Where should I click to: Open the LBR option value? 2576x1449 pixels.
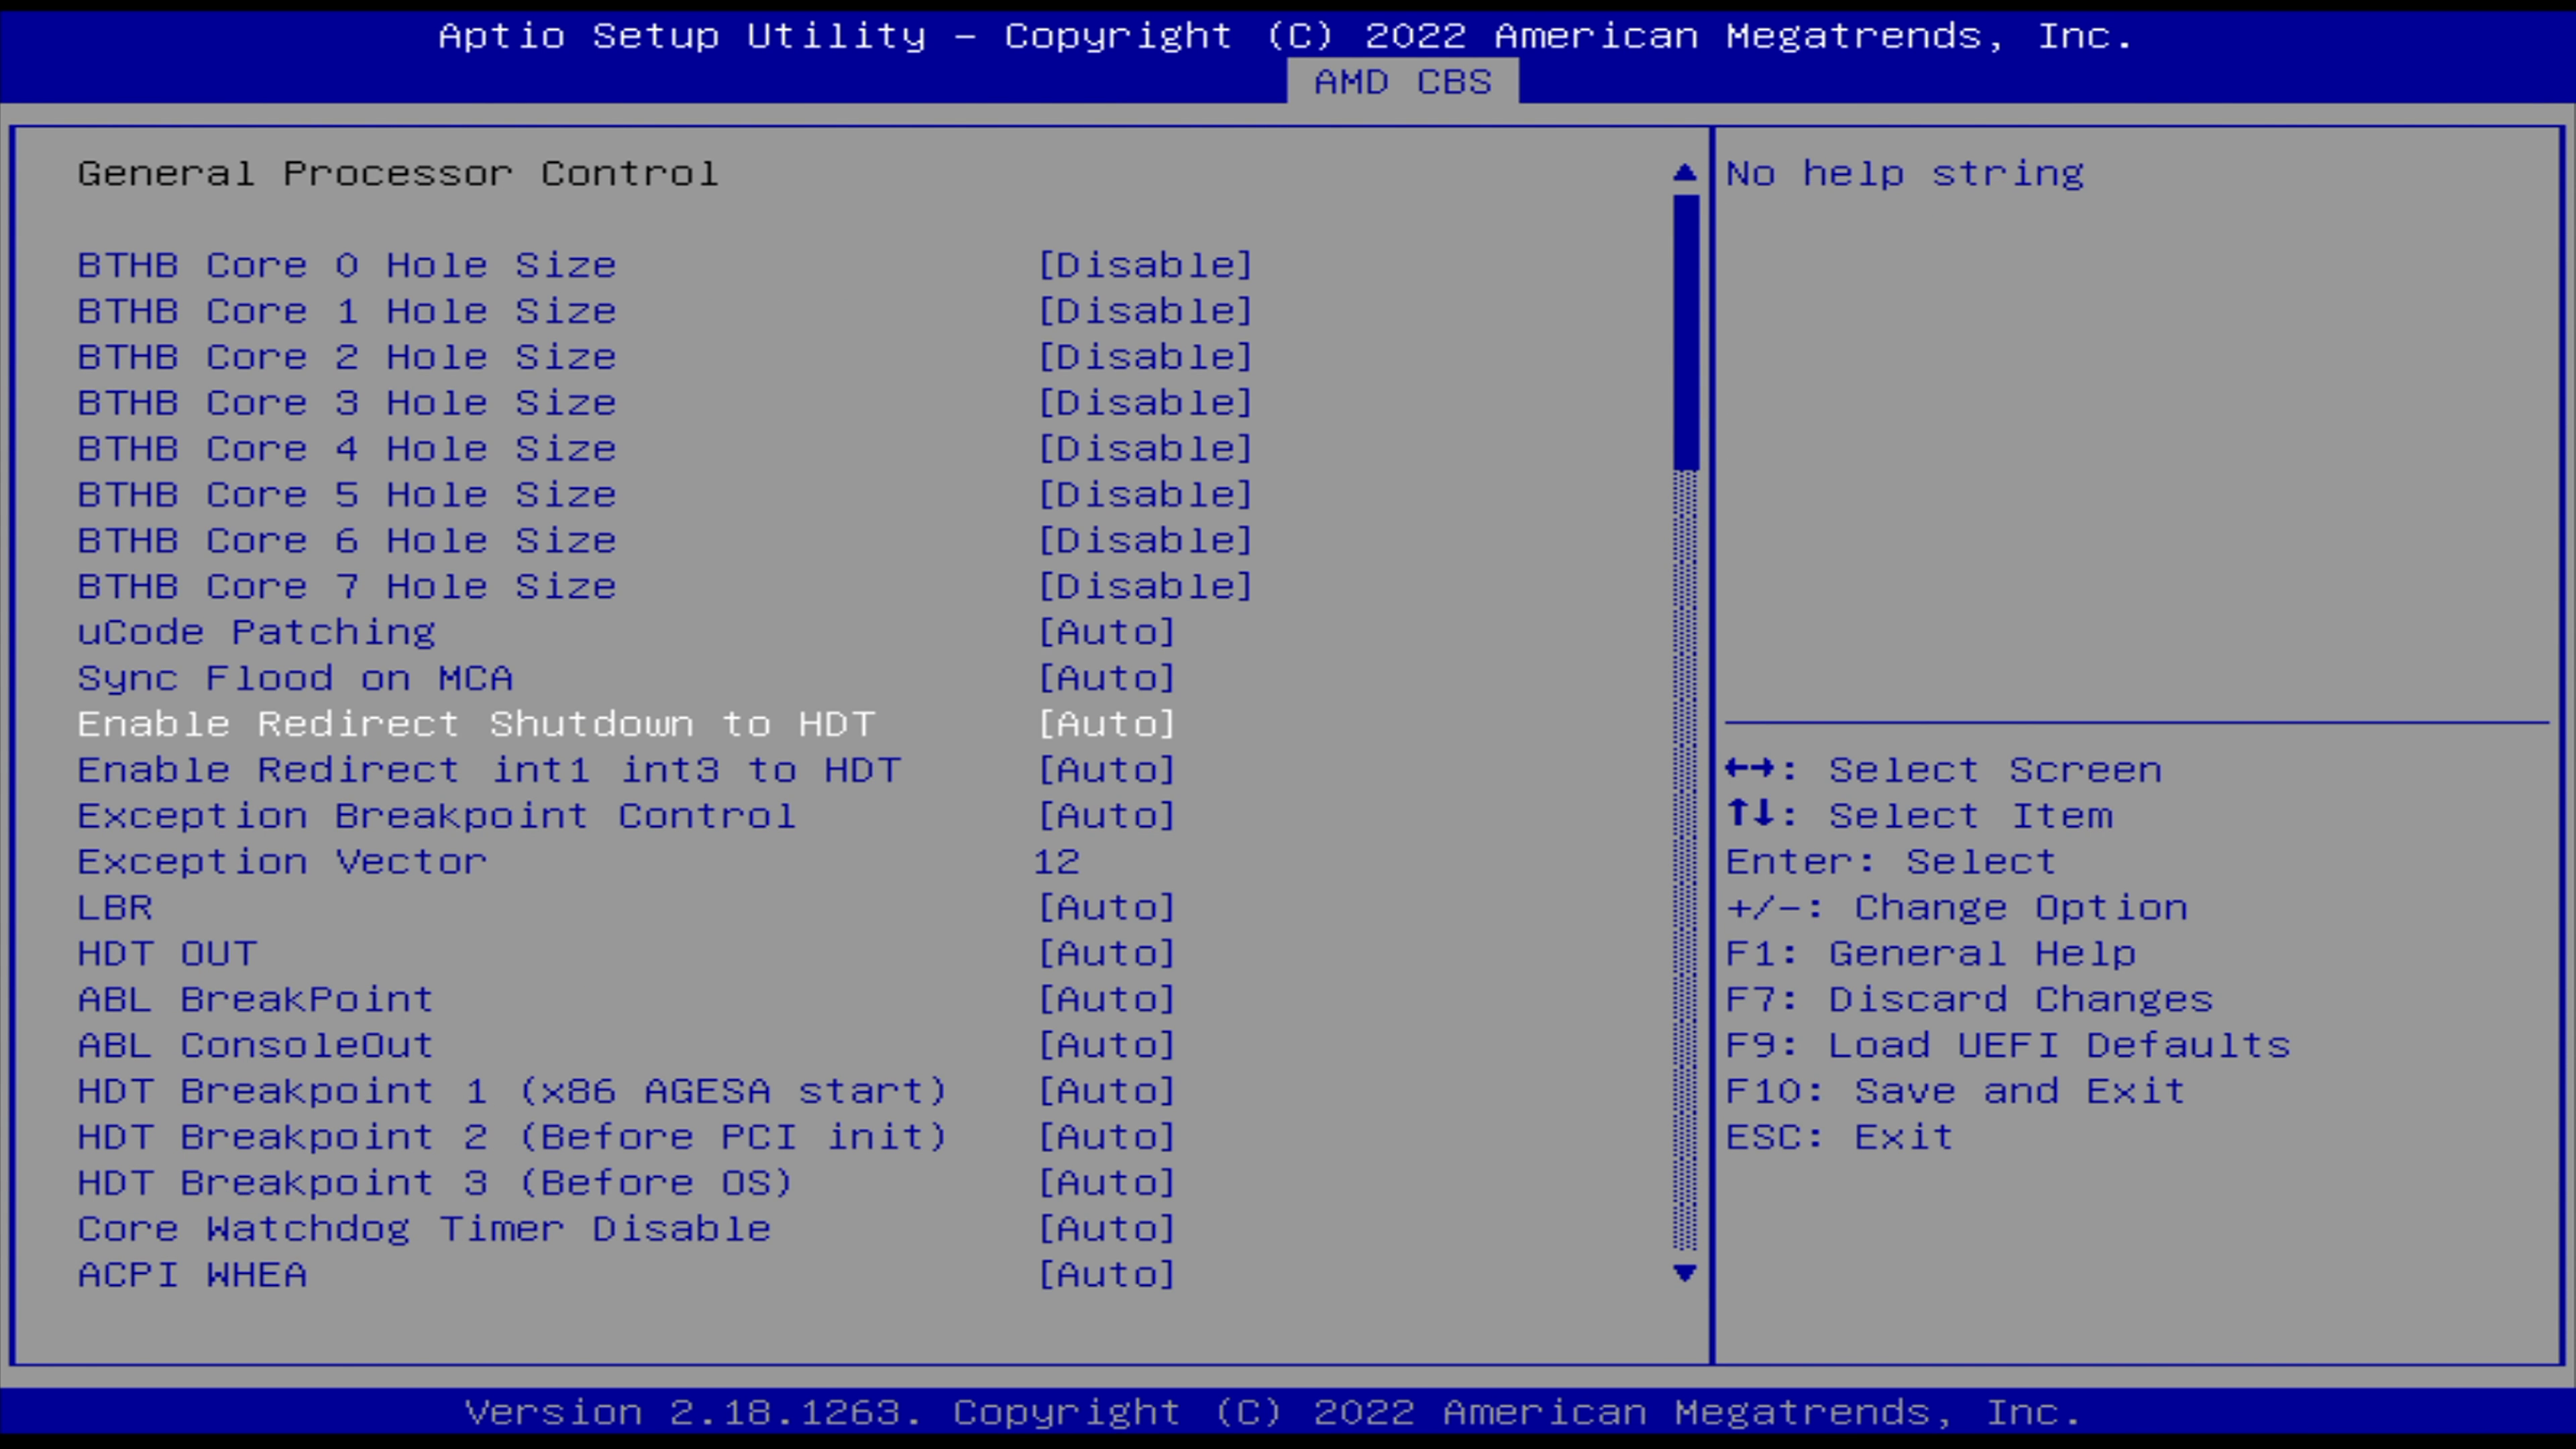(1106, 908)
